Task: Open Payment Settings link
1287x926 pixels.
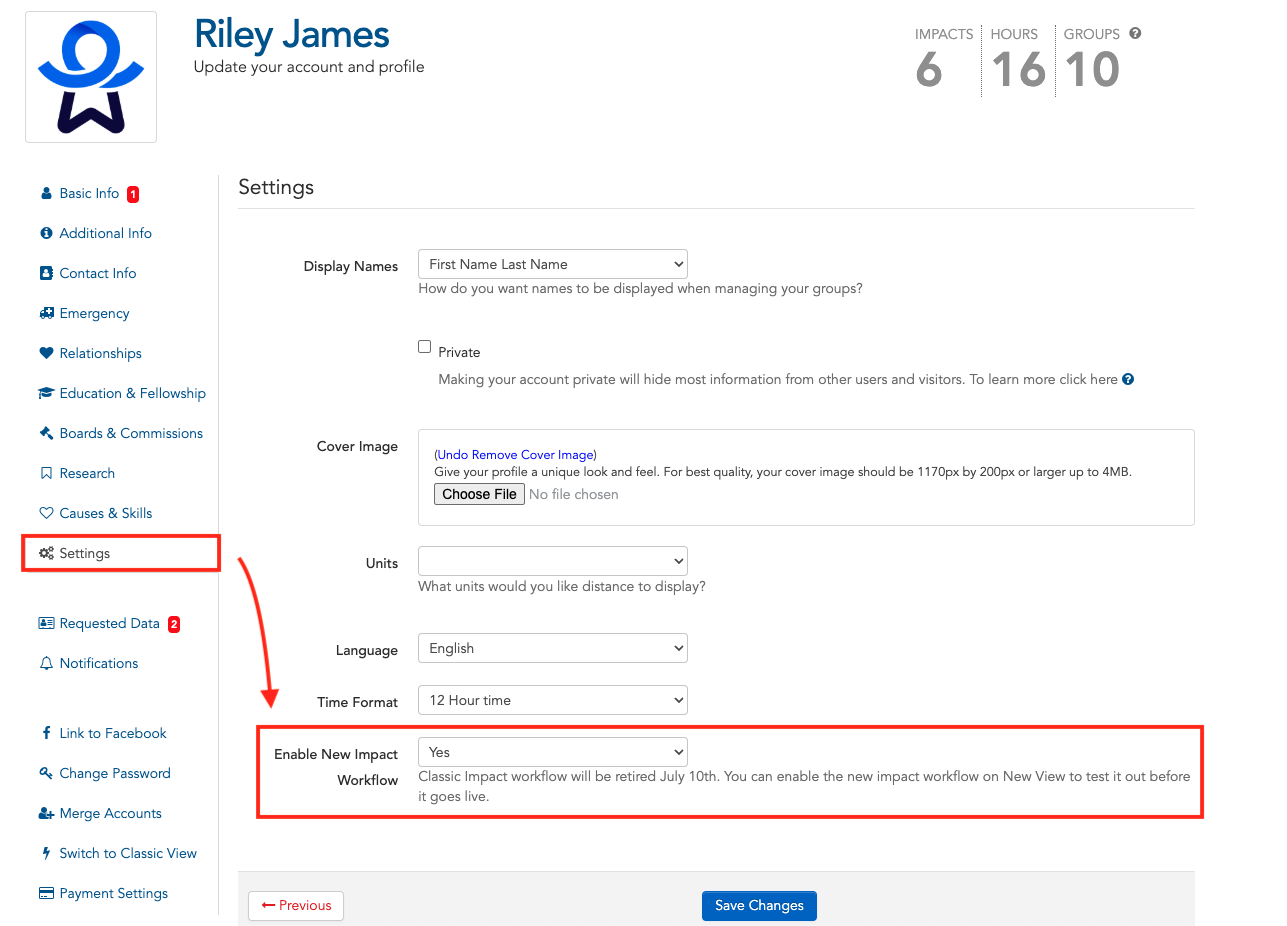Action: point(114,893)
